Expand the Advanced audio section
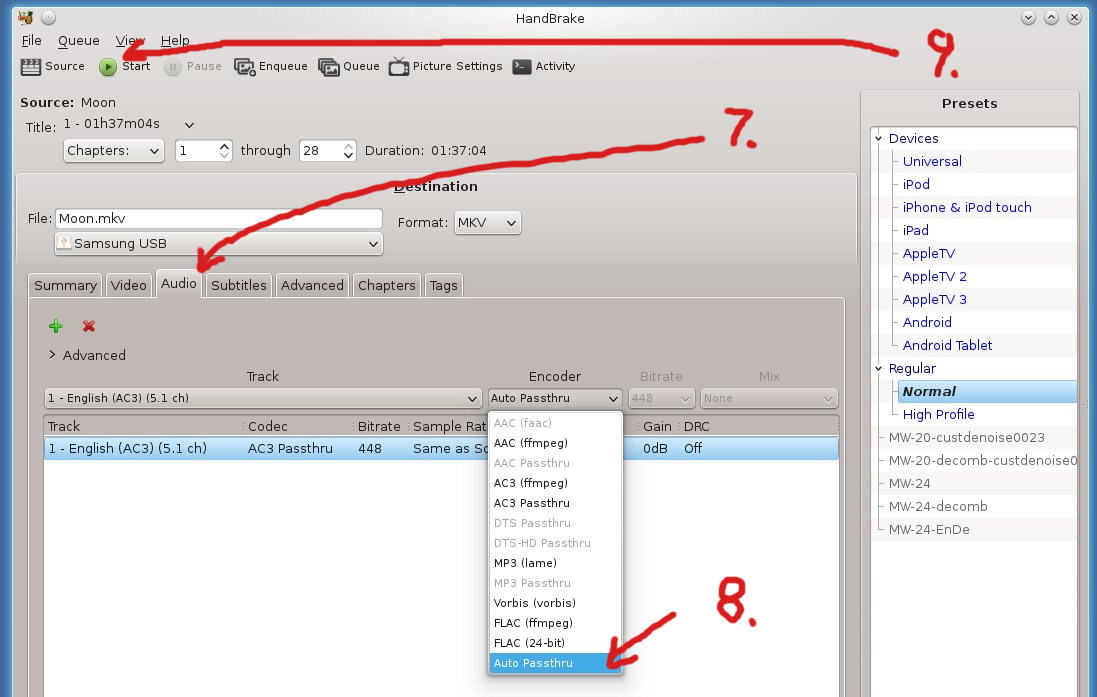 click(x=87, y=355)
